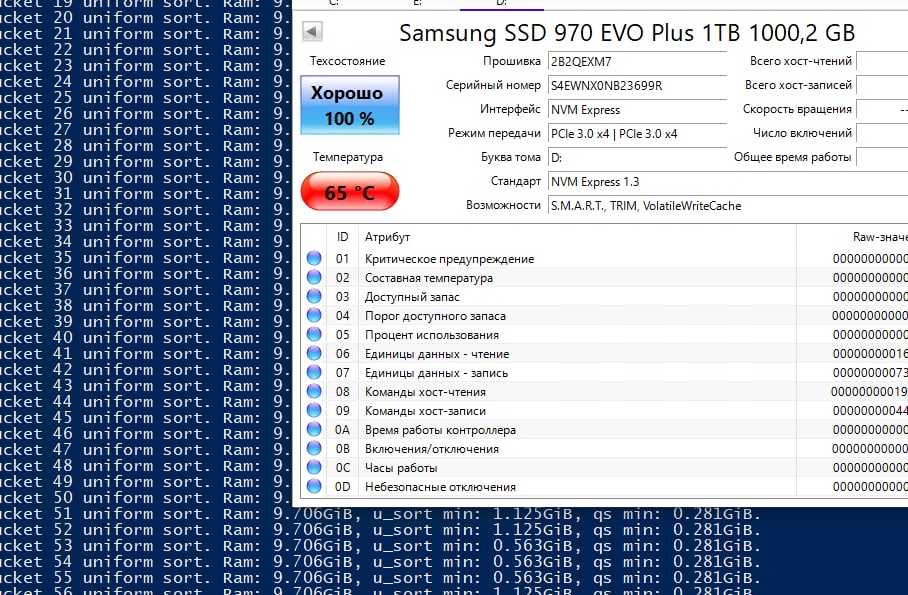Viewport: 908px width, 595px height.
Task: Click the drive letter field 'D:'
Action: click(637, 158)
